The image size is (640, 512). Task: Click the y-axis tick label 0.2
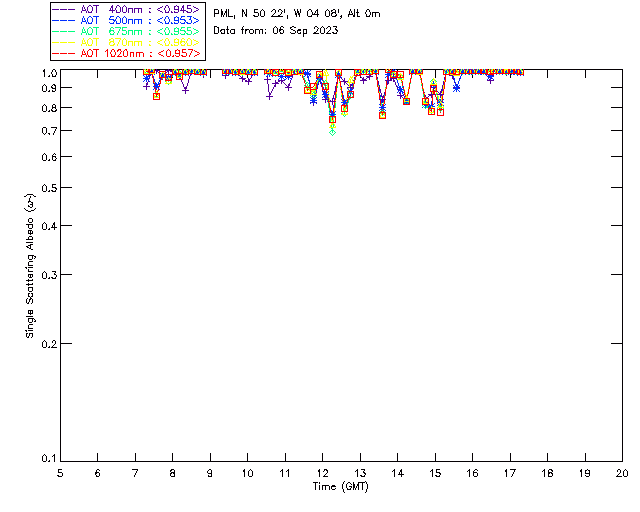pos(49,344)
